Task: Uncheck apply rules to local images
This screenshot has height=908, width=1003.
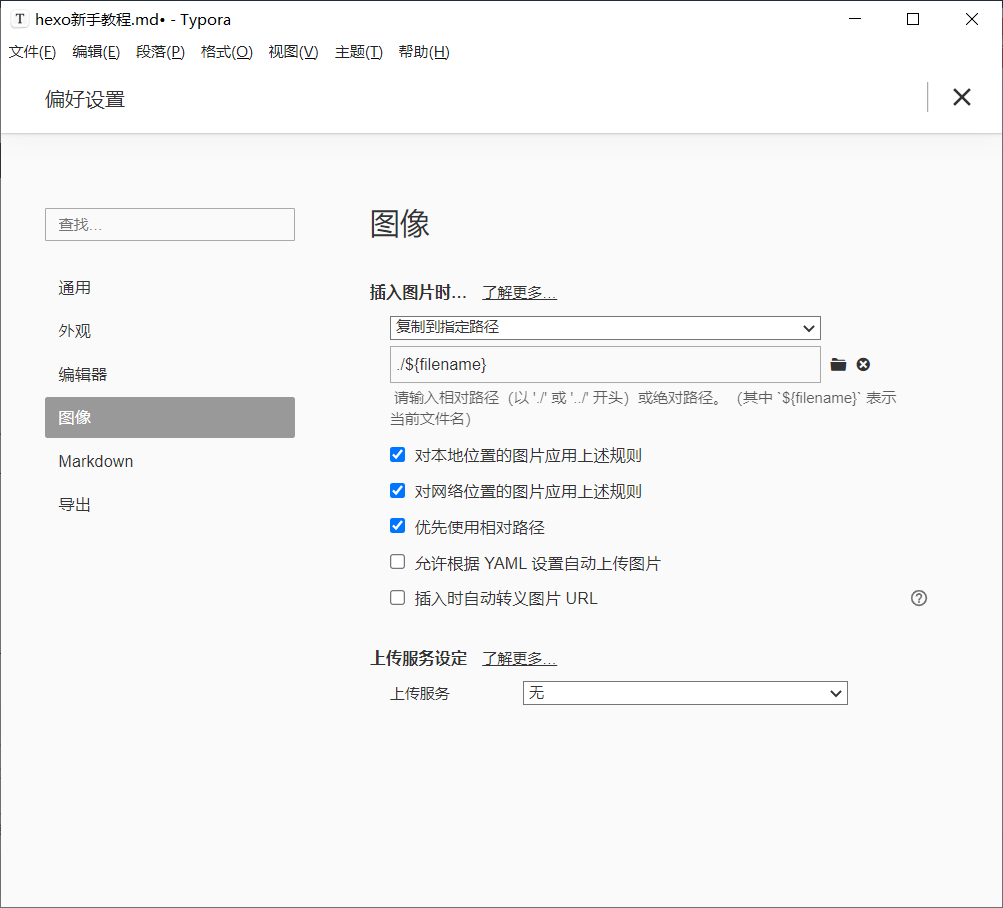Action: point(398,455)
